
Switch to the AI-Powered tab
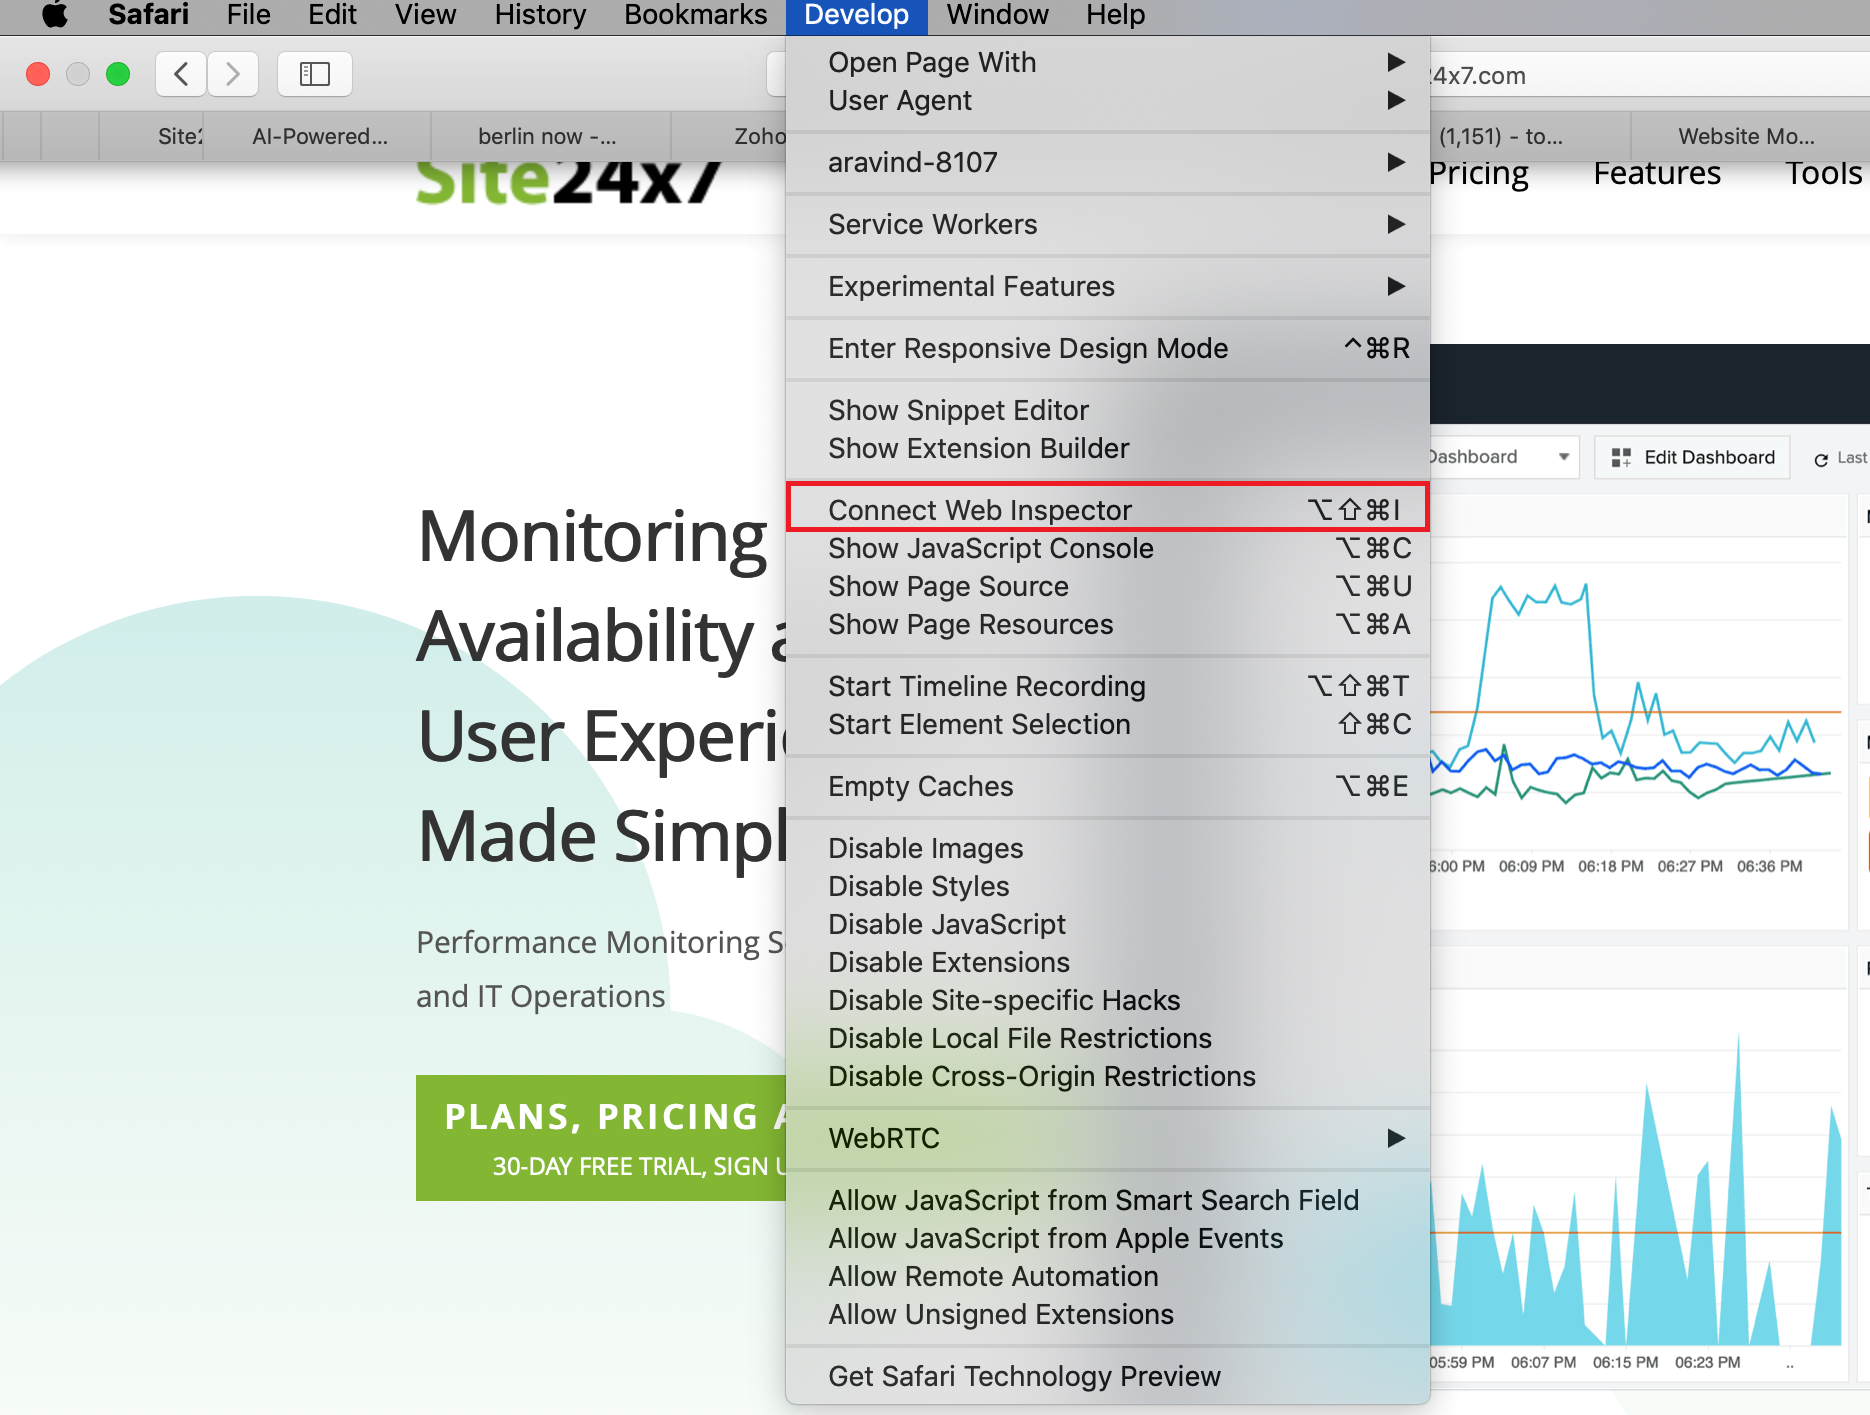pyautogui.click(x=319, y=137)
